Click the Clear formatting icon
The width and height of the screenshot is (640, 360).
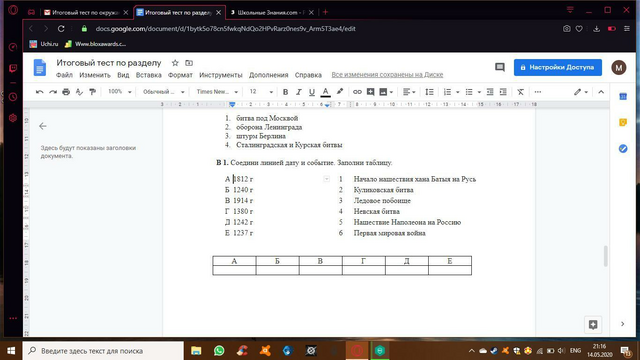tap(520, 92)
